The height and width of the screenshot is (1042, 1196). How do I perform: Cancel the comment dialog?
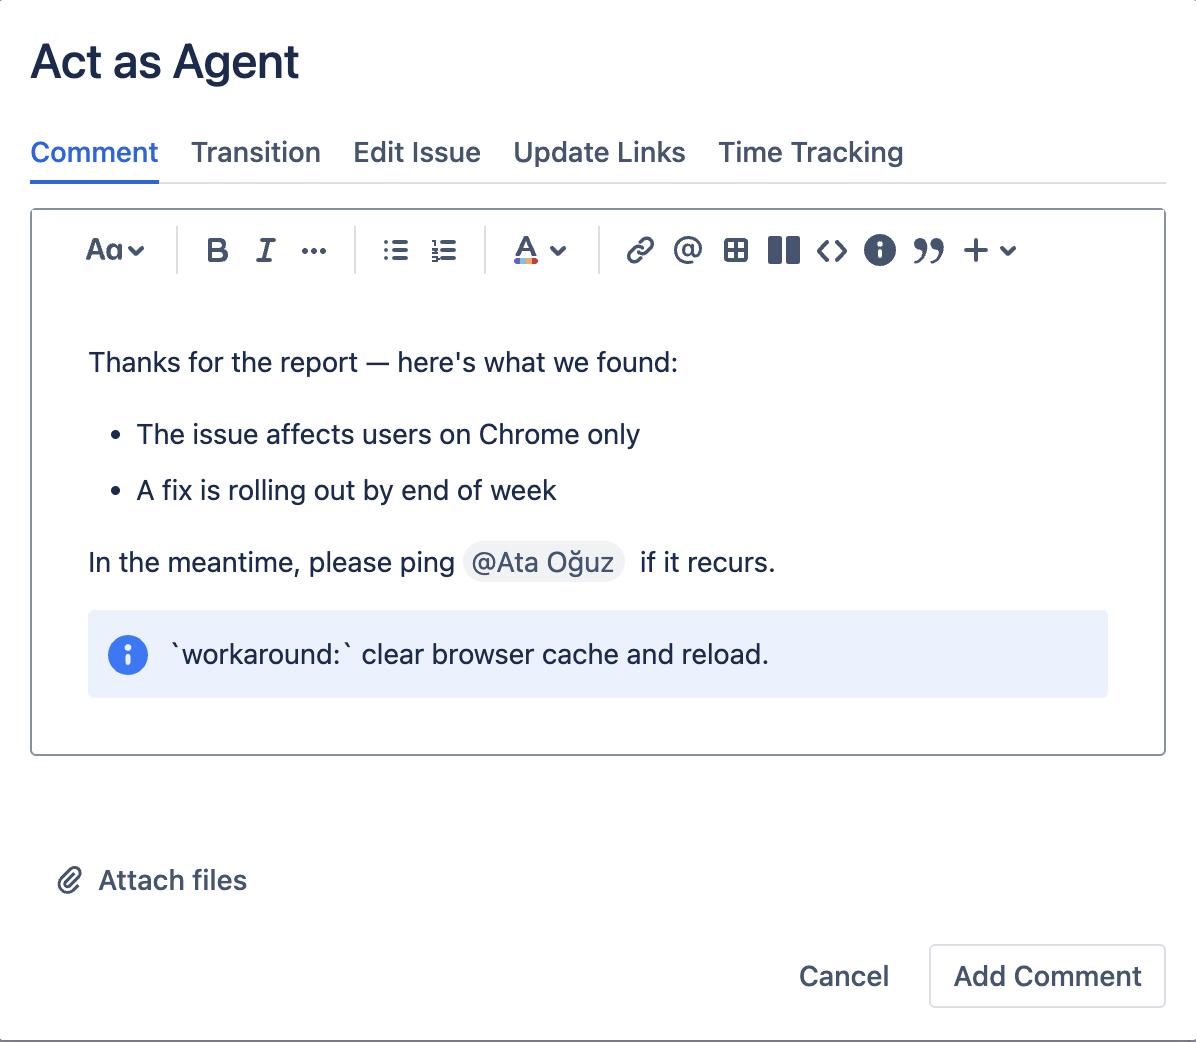click(844, 976)
